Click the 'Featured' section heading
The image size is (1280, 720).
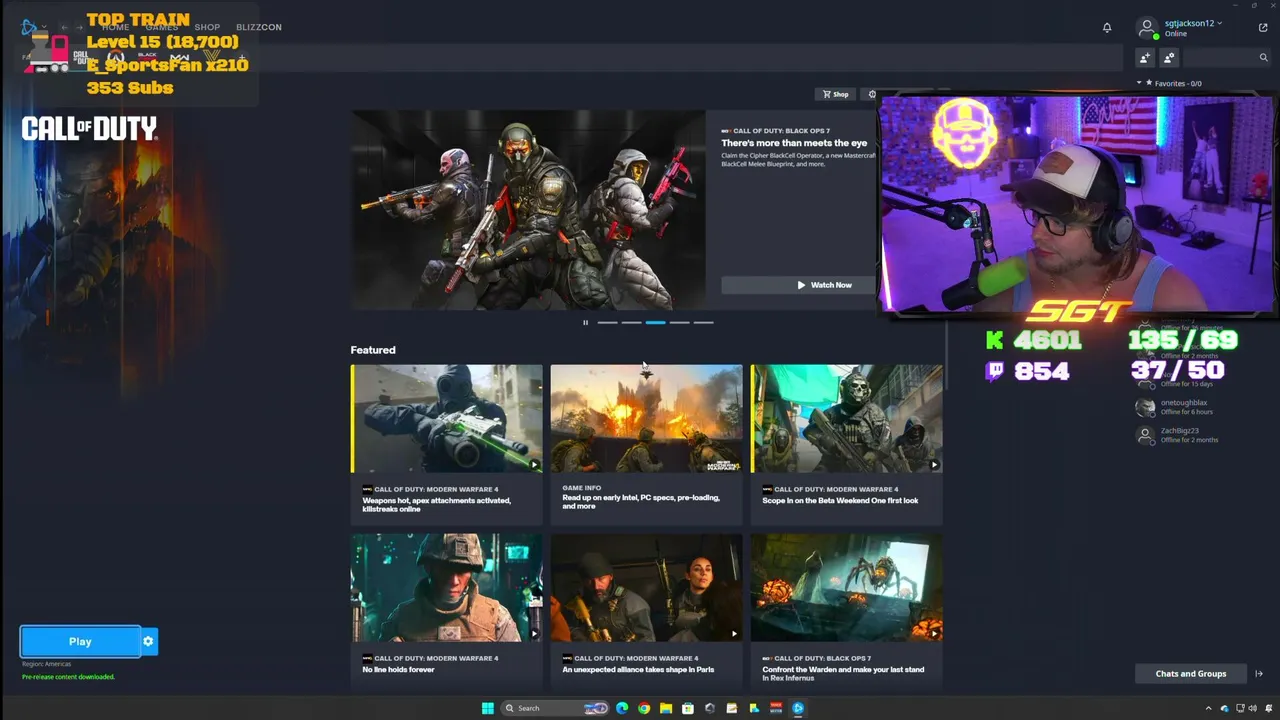373,350
